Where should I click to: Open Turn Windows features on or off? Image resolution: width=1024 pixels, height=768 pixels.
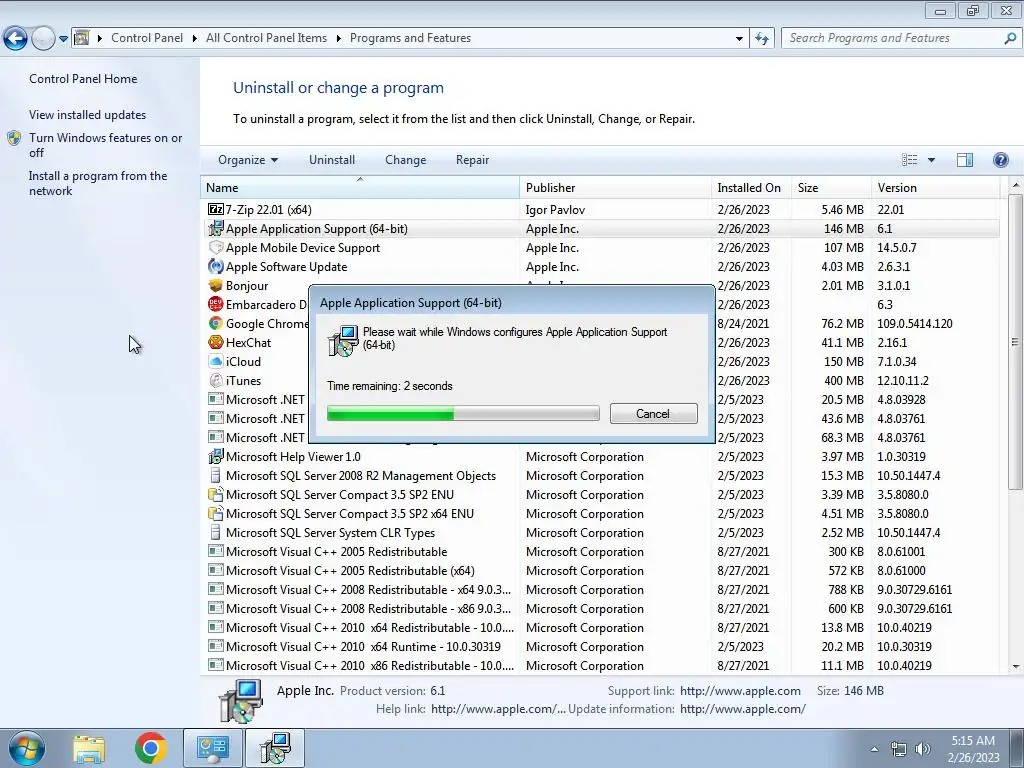[105, 145]
